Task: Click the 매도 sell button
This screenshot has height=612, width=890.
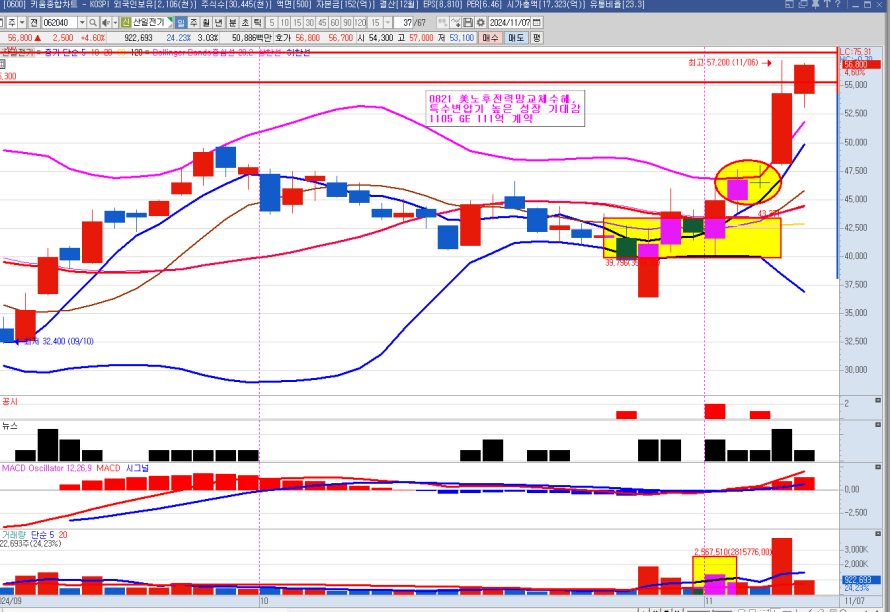Action: pos(515,37)
